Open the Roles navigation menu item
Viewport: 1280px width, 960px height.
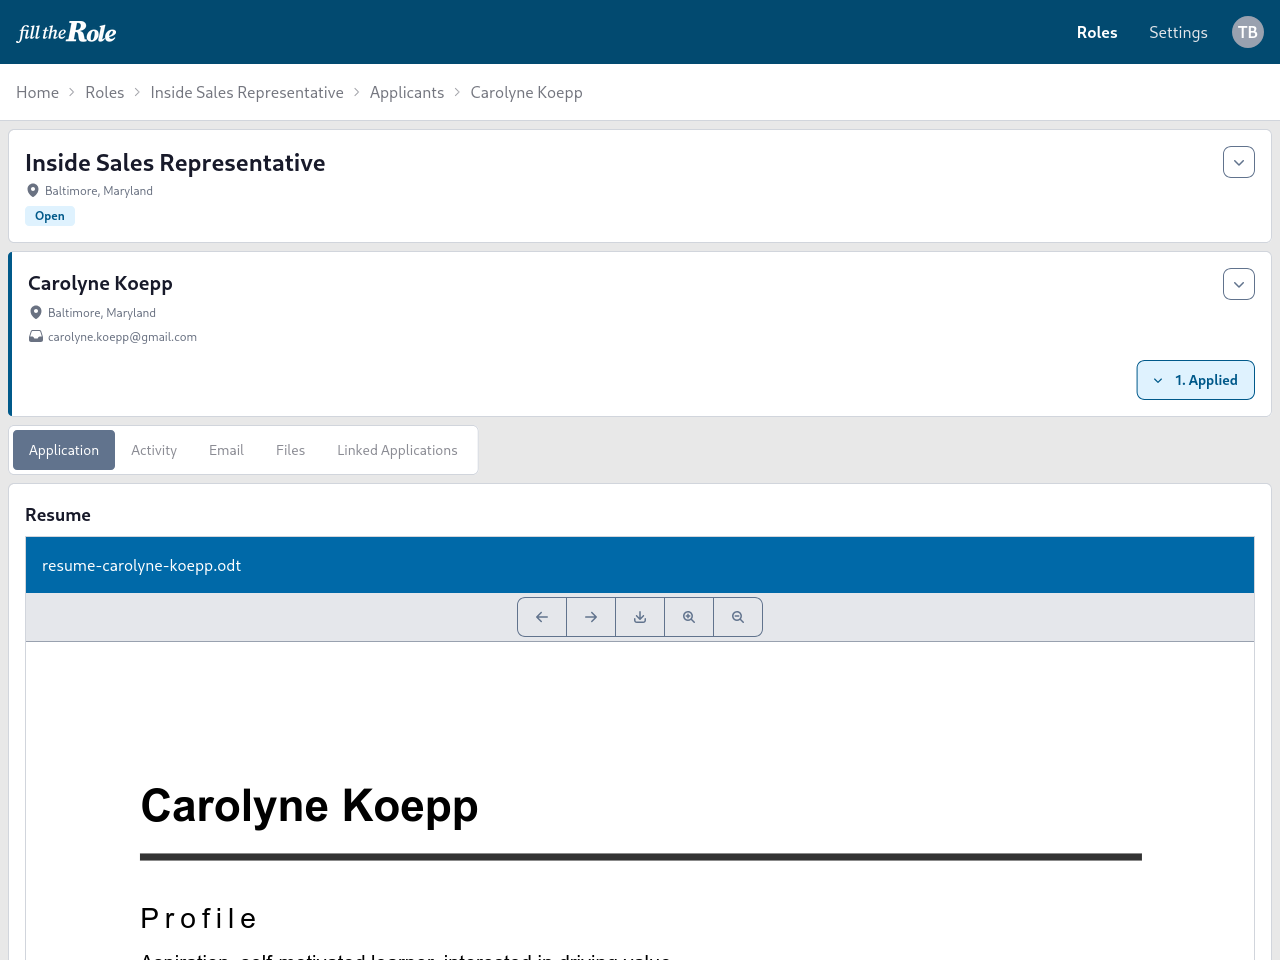(x=1097, y=31)
